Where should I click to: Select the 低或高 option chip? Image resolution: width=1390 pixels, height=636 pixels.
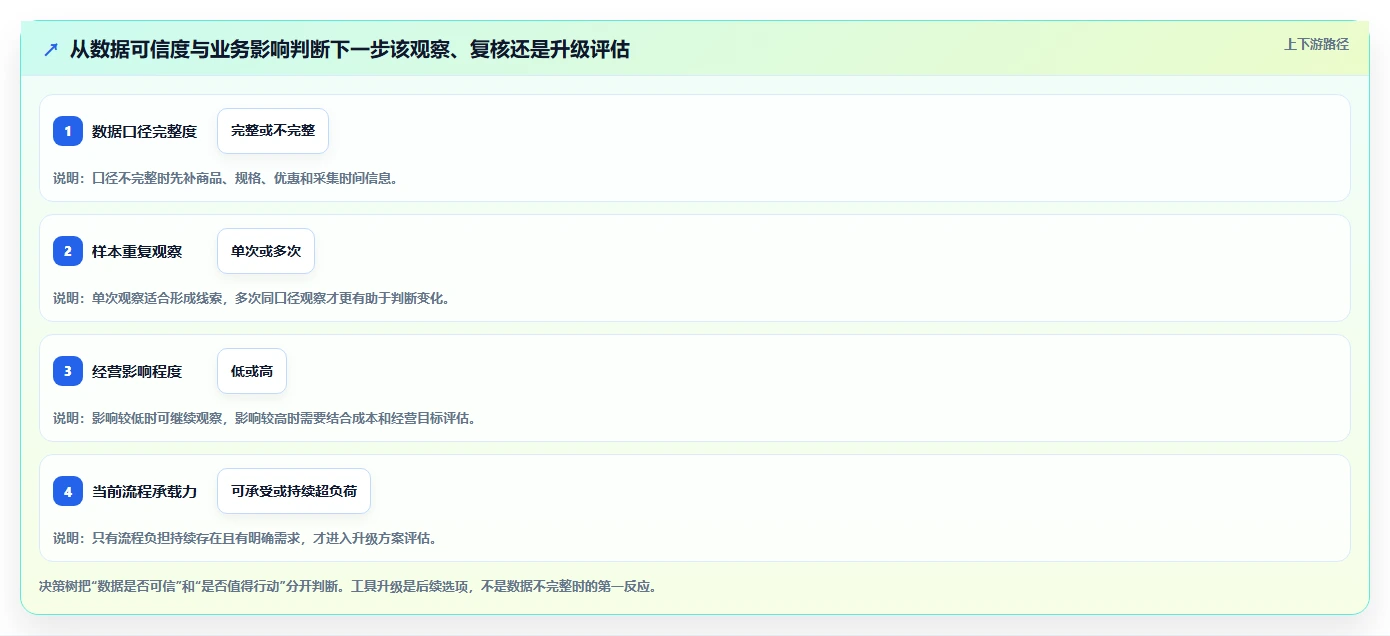click(x=252, y=371)
